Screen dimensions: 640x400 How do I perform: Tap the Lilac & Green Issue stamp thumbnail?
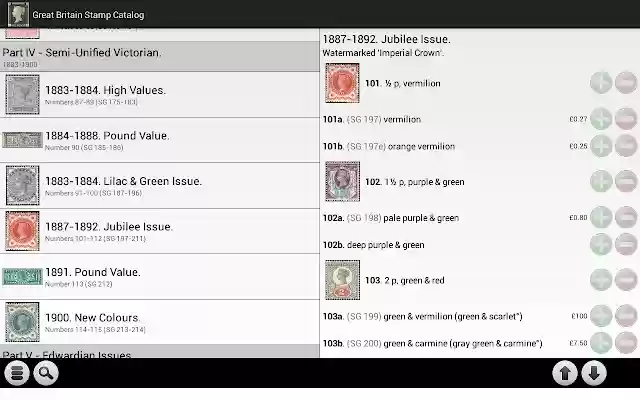(22, 185)
